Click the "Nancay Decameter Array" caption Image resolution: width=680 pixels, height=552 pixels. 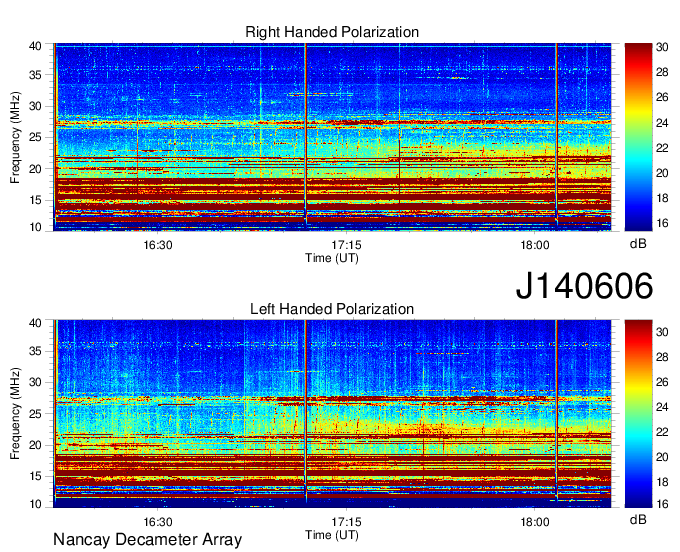(x=147, y=540)
